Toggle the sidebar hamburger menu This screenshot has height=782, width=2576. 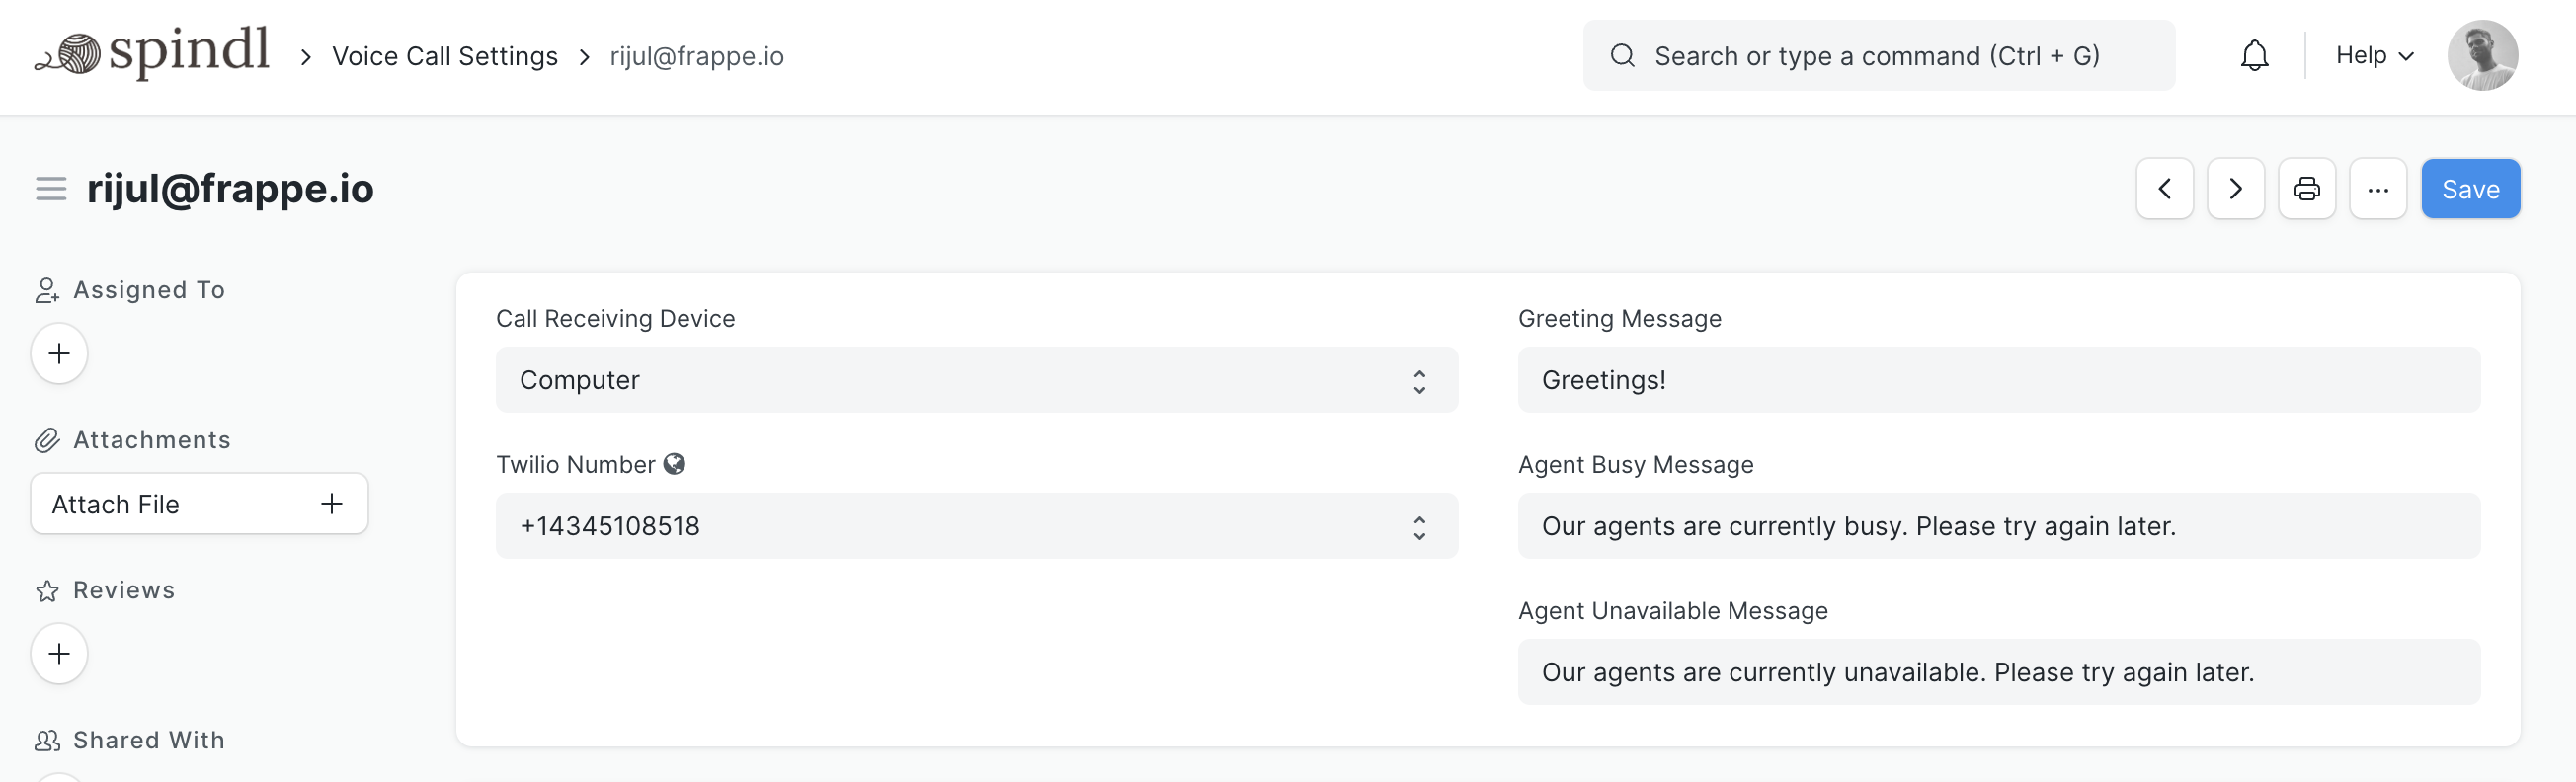51,189
